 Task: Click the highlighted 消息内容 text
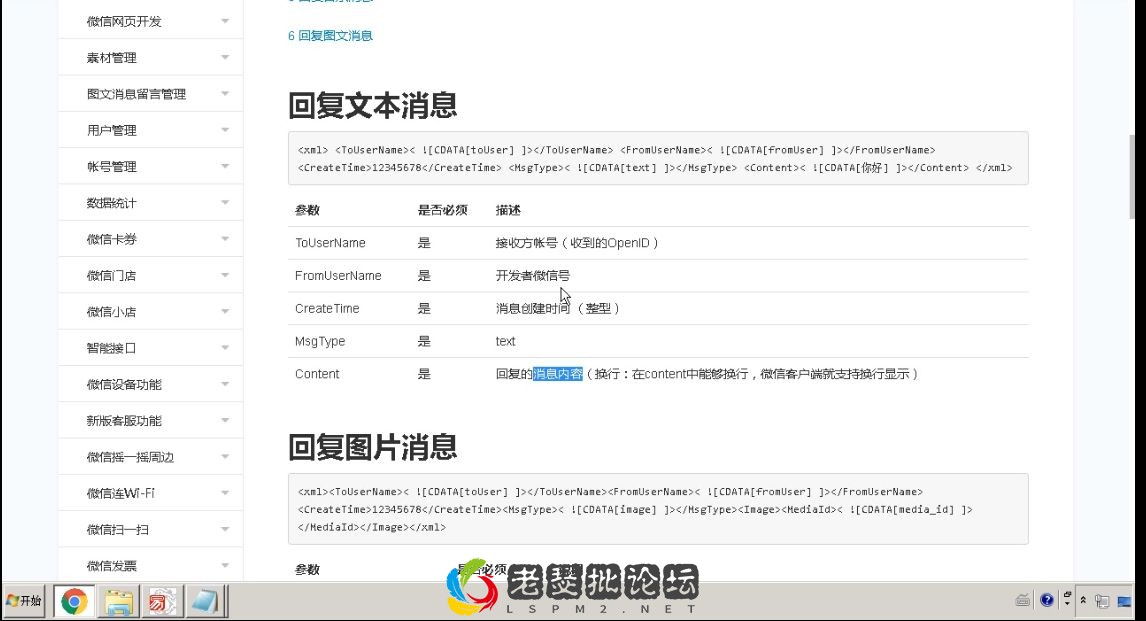558,374
